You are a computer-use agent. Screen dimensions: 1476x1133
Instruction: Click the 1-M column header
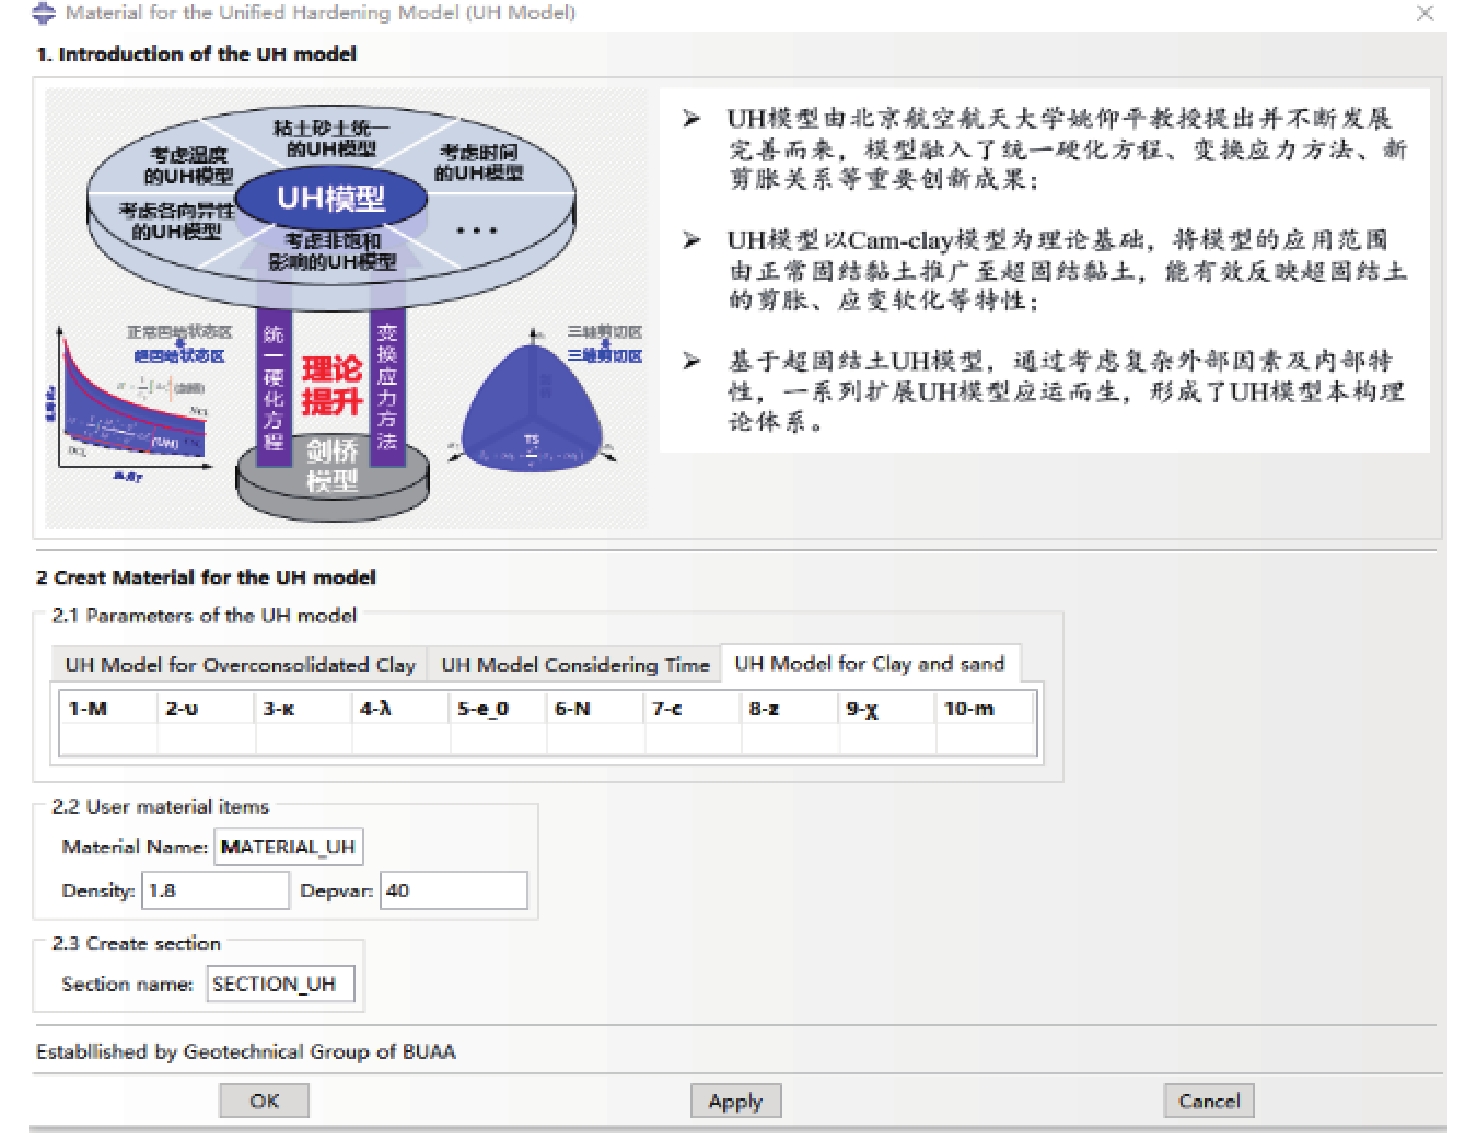(x=108, y=708)
